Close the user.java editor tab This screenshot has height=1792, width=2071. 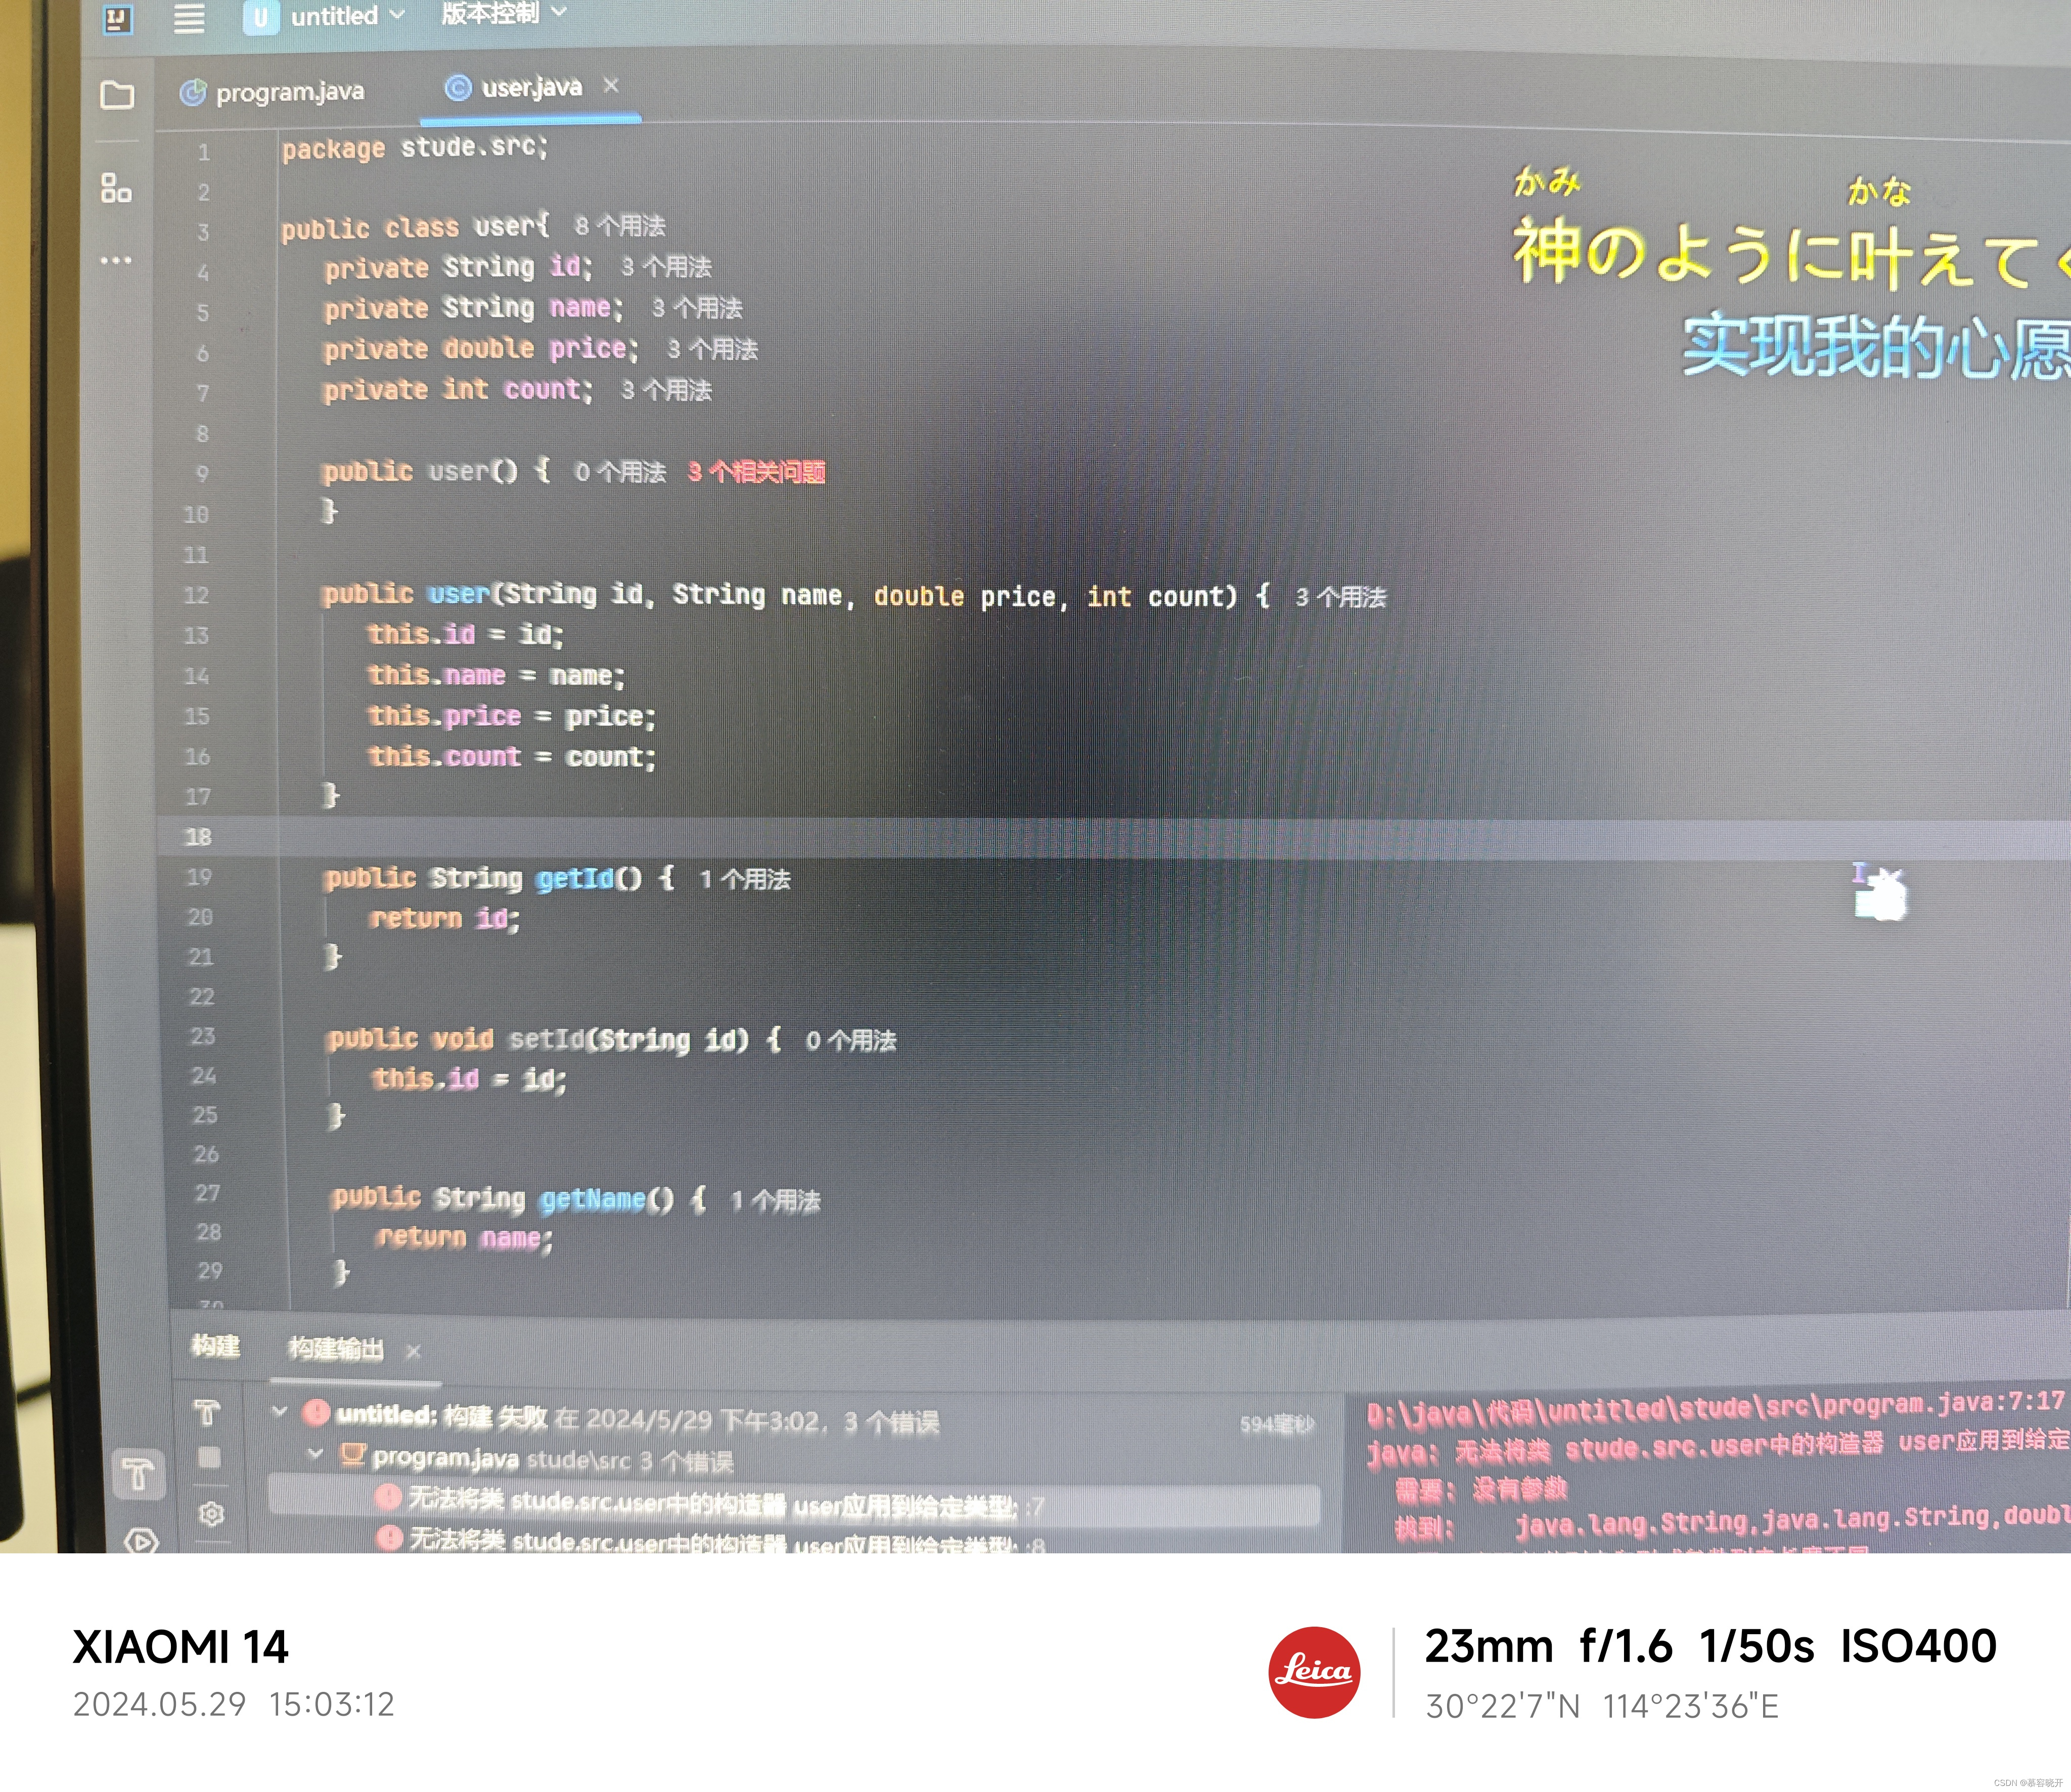tap(611, 86)
